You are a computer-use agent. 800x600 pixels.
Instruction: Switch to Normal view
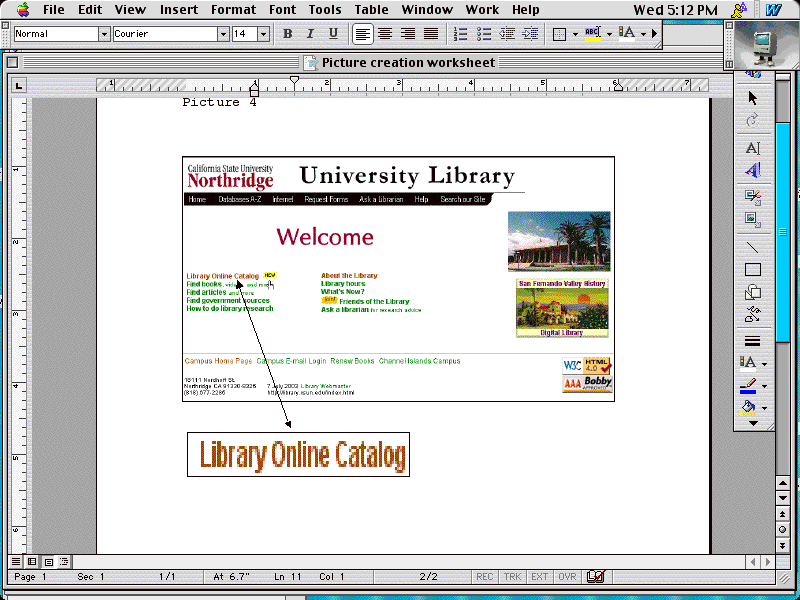16,562
